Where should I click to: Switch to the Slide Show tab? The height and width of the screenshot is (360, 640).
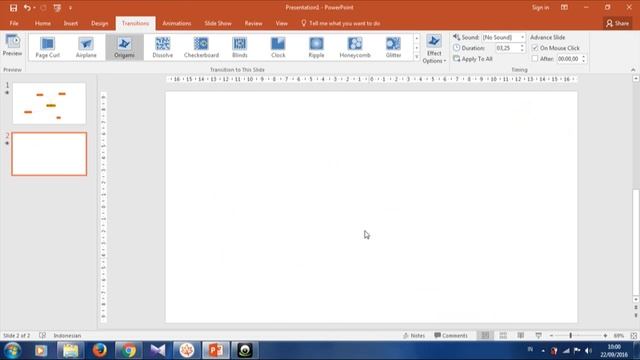point(218,23)
